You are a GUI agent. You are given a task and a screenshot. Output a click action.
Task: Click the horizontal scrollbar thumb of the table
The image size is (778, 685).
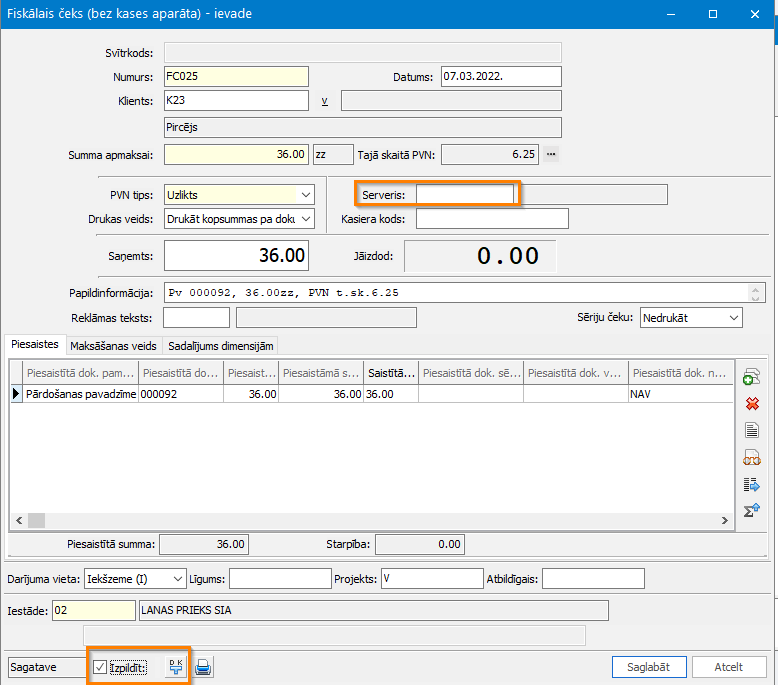click(x=36, y=520)
